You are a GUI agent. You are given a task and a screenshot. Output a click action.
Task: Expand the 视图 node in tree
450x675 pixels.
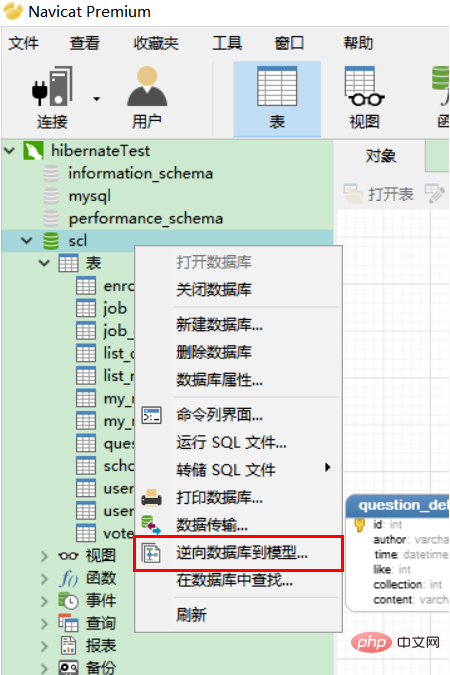click(x=44, y=556)
